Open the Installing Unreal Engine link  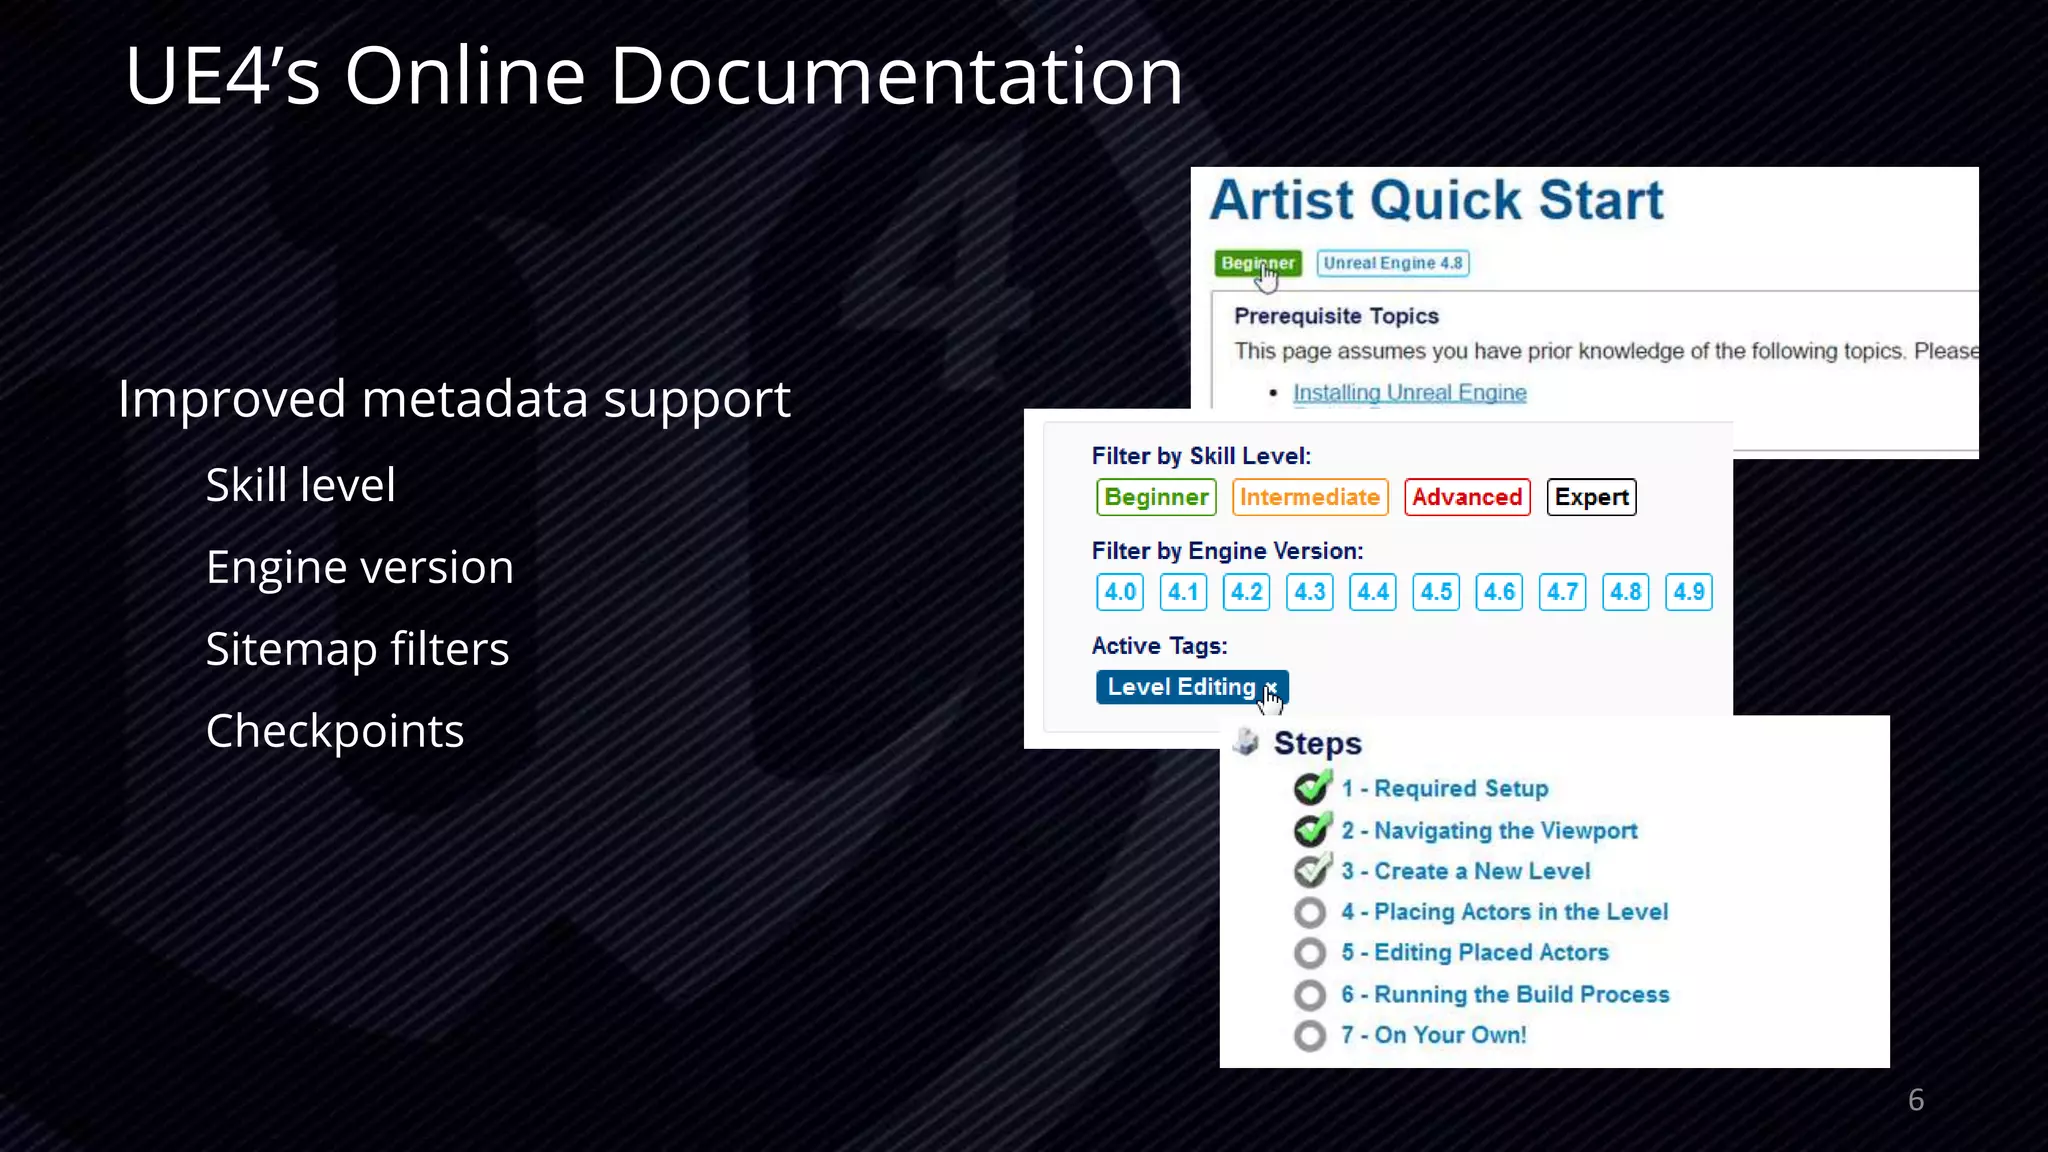pos(1410,393)
